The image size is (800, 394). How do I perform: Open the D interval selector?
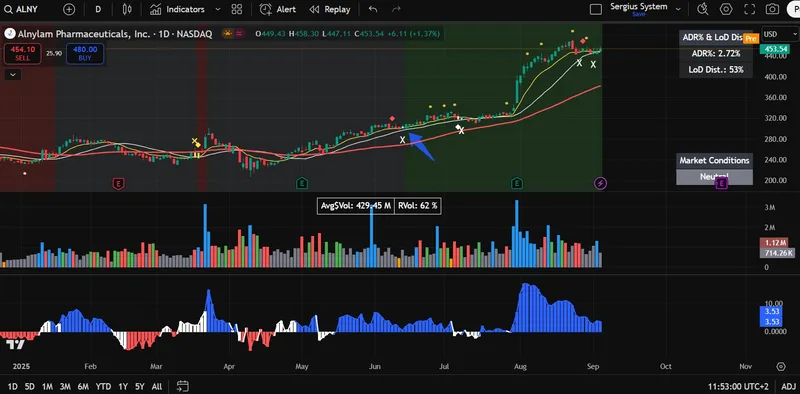coord(98,9)
